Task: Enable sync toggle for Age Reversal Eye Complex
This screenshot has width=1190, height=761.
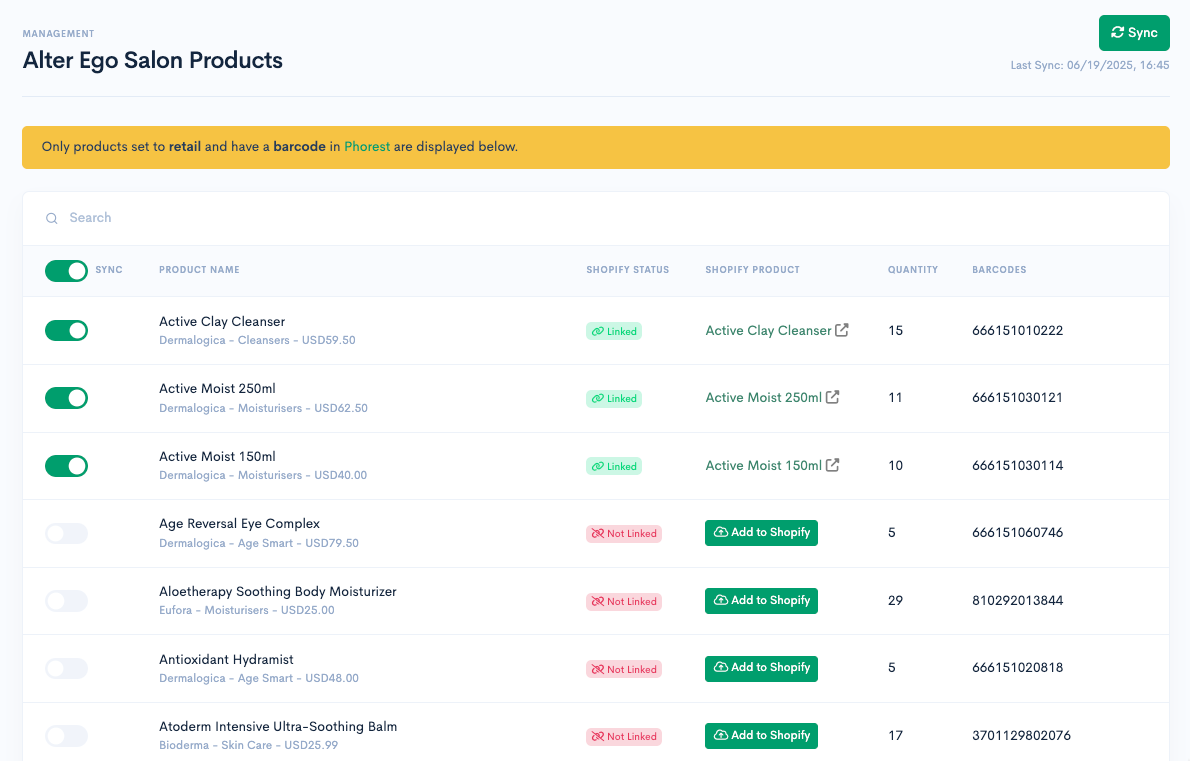Action: (66, 533)
